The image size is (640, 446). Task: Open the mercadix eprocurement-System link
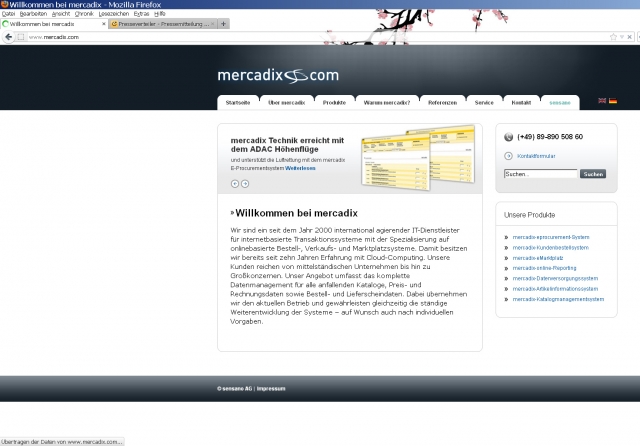coord(551,237)
